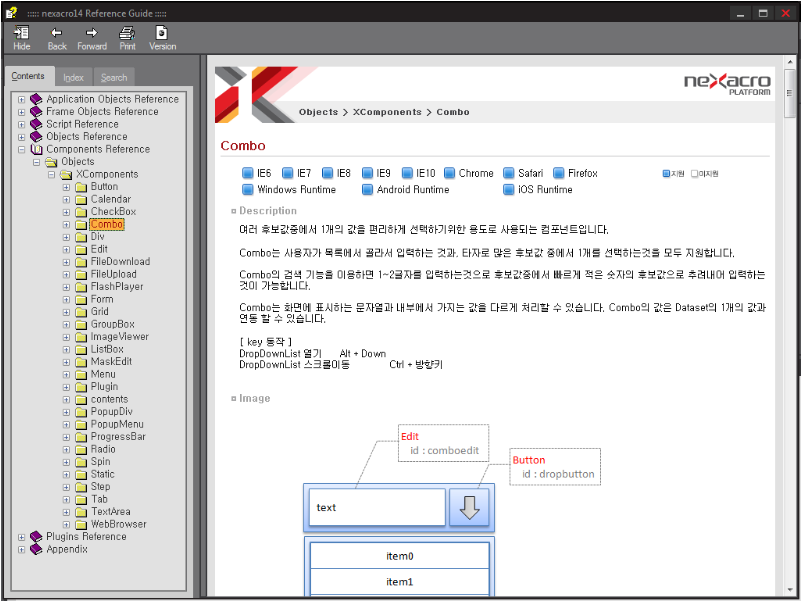Click the Combo breadcrumb entry
This screenshot has width=802, height=602.
[453, 112]
